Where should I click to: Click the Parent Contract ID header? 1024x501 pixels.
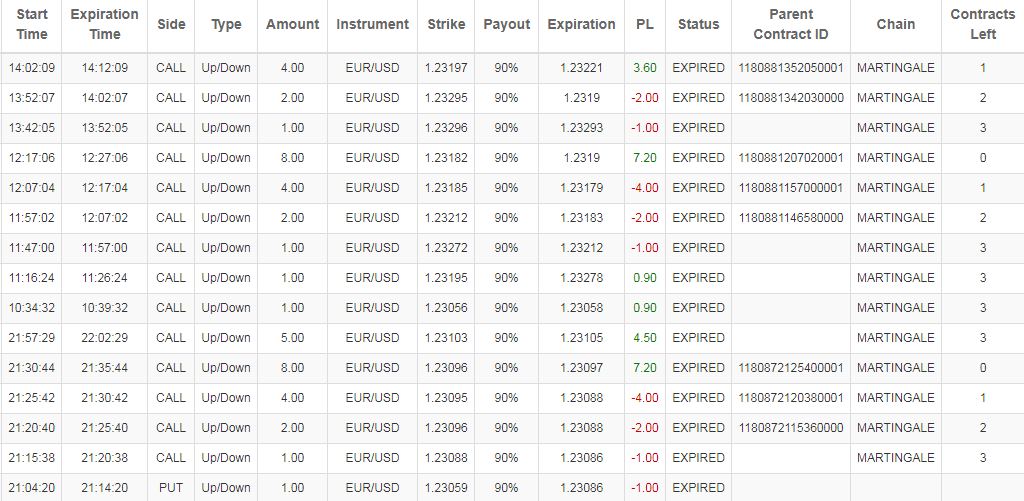(790, 24)
